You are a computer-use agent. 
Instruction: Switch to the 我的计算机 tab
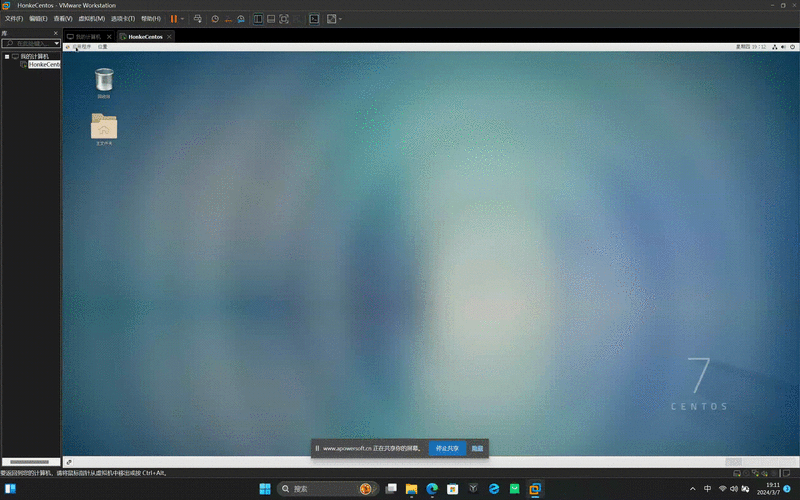tap(87, 36)
